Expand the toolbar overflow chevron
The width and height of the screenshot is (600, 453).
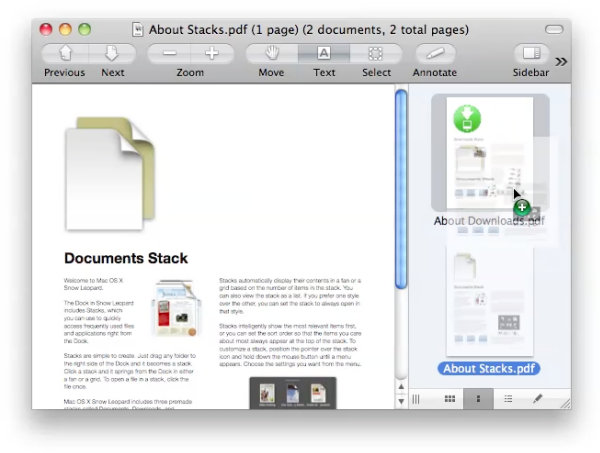tap(561, 61)
